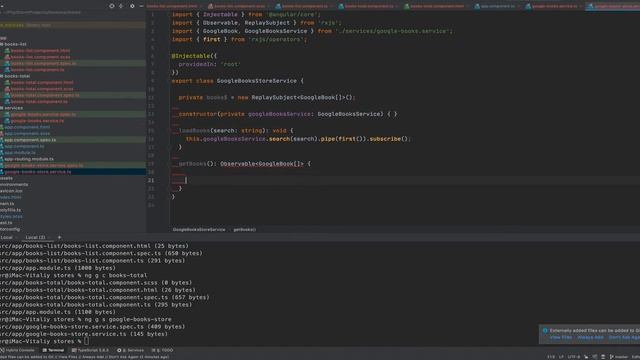Select books-list.component.spec.ts in project tree
Screen dimensions: 640x360
coord(43,63)
